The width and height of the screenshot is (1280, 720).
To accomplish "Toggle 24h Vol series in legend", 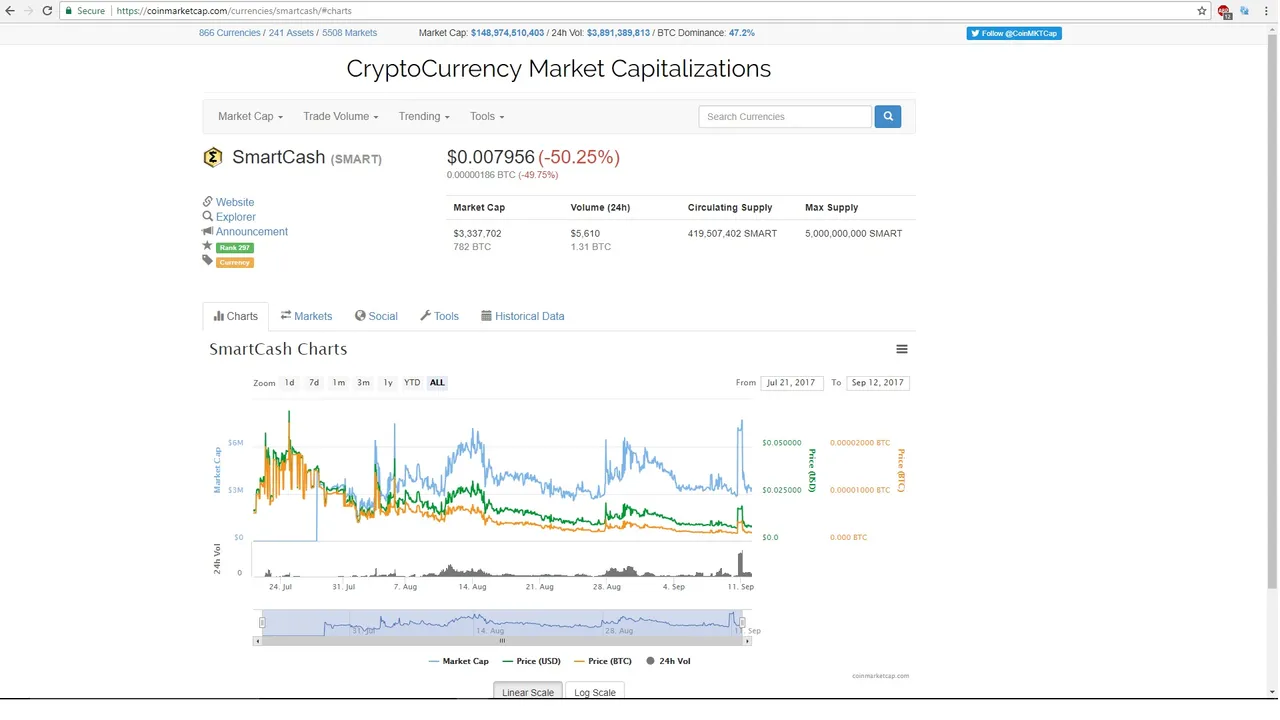I will (x=668, y=661).
